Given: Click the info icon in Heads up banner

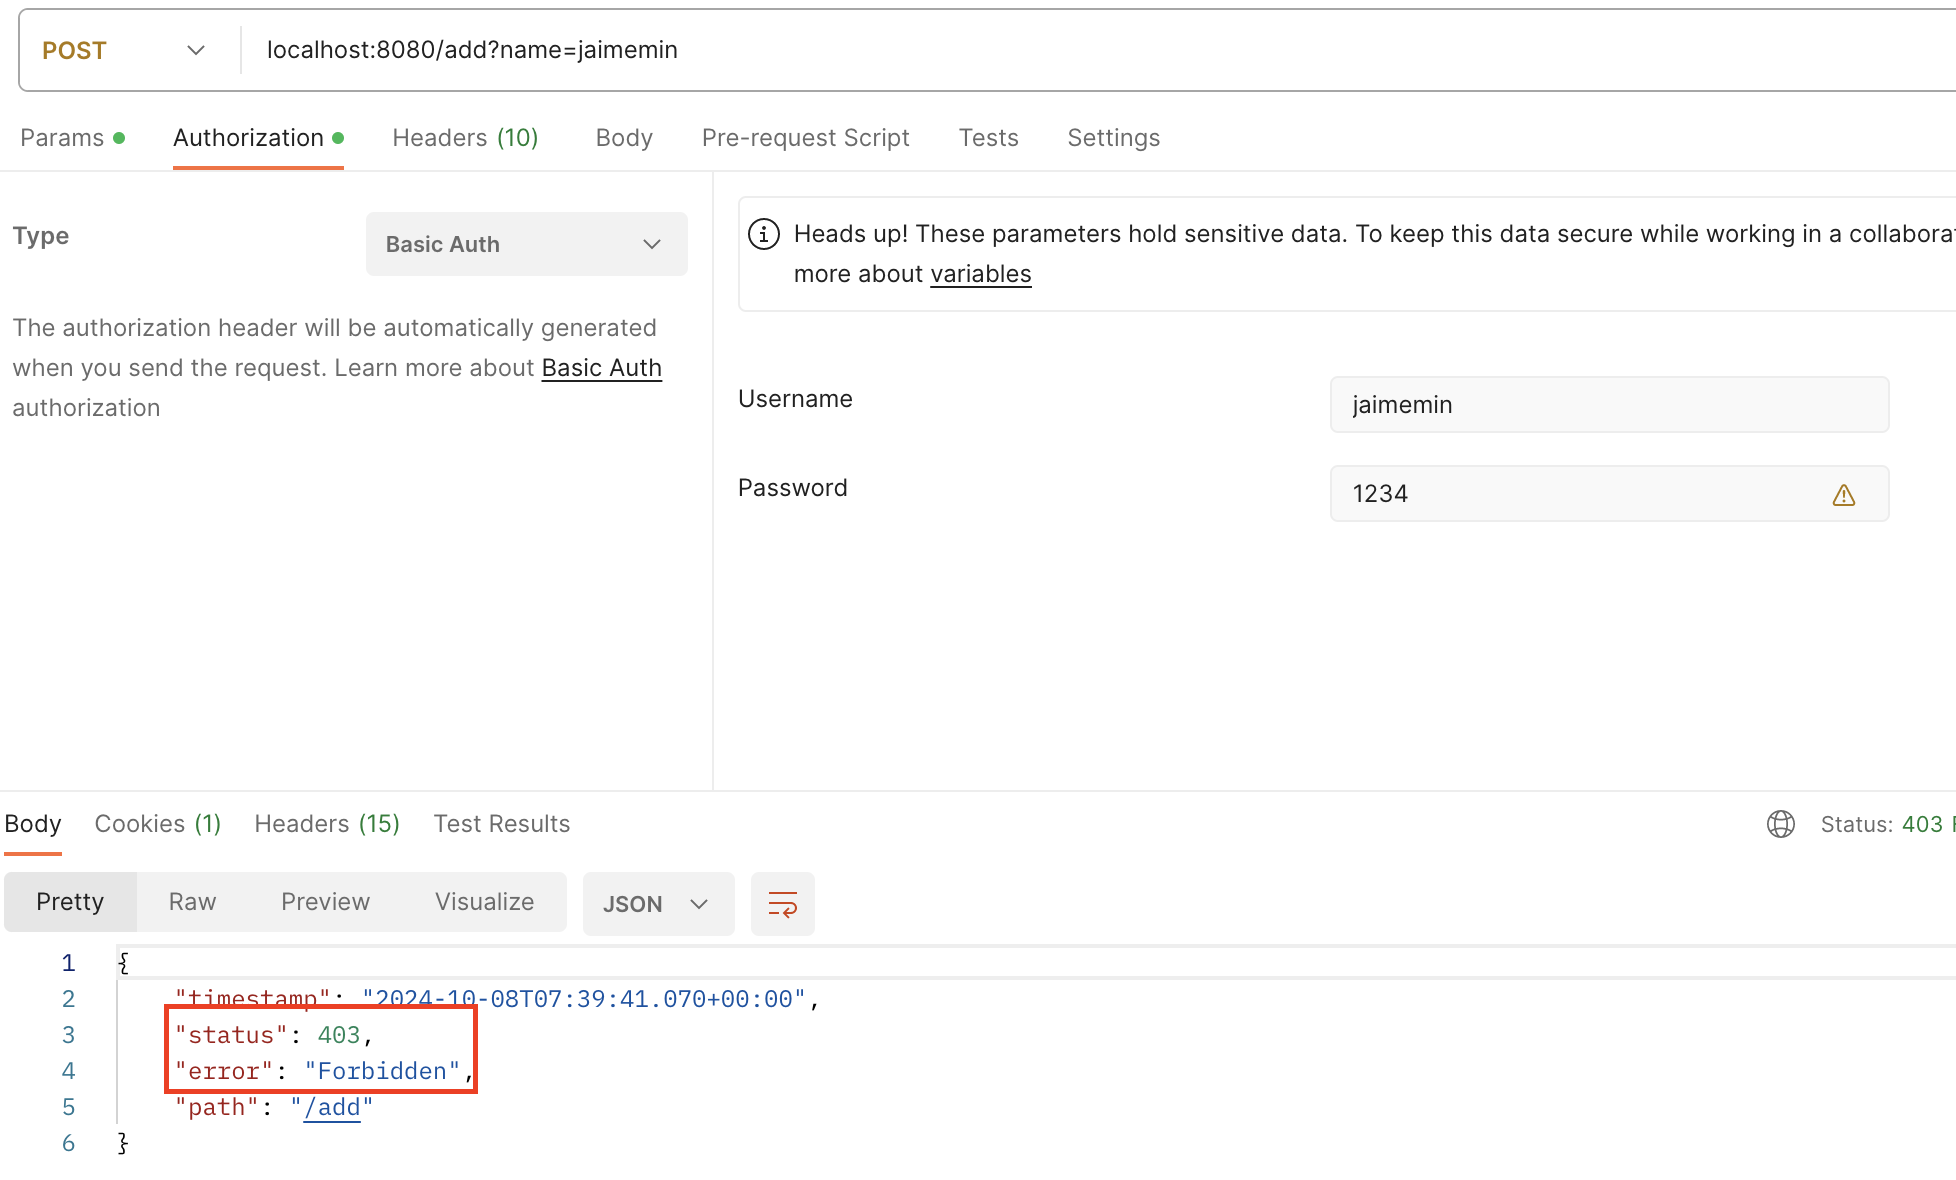Looking at the screenshot, I should [764, 234].
